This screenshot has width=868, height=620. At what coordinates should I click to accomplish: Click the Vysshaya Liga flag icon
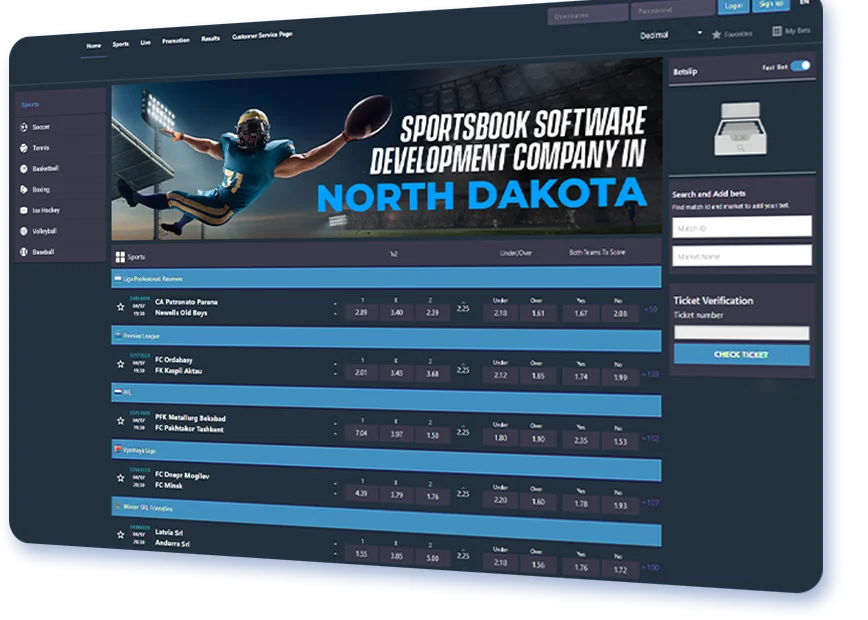pyautogui.click(x=118, y=449)
